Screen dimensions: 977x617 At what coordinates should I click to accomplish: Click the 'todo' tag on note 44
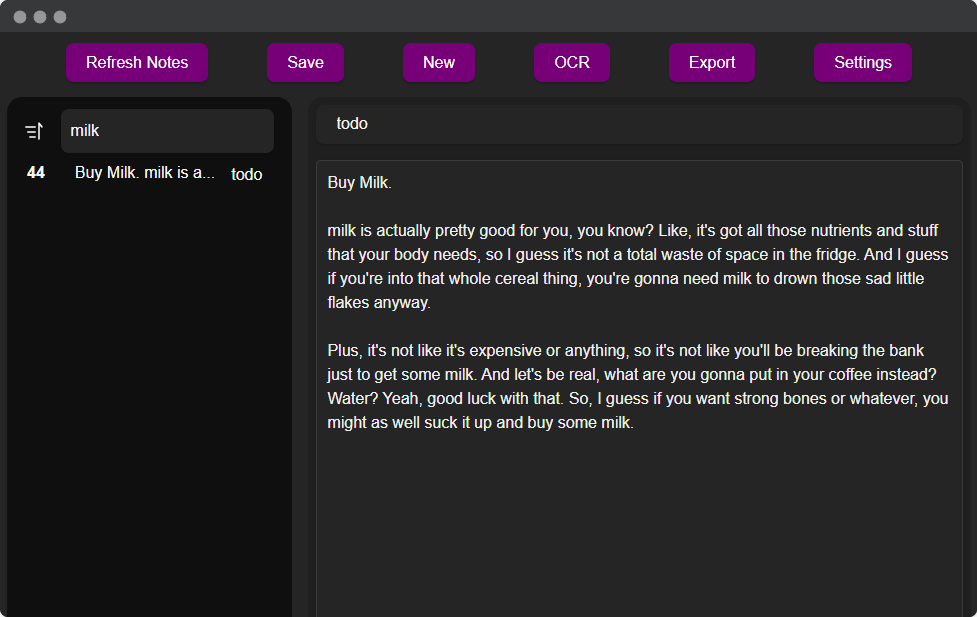(x=246, y=173)
